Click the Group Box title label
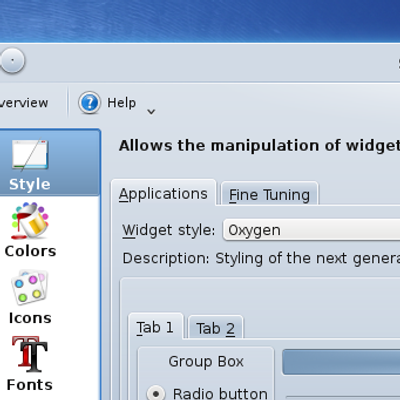 coord(206,362)
